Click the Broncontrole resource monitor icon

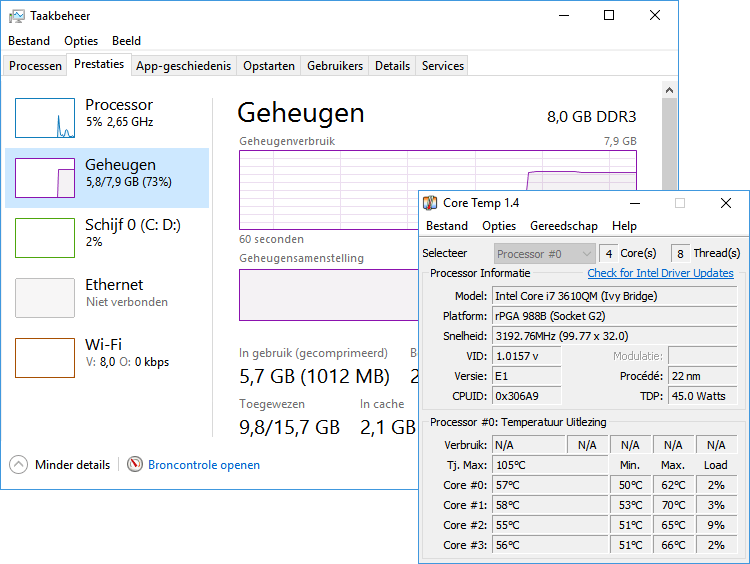135,465
